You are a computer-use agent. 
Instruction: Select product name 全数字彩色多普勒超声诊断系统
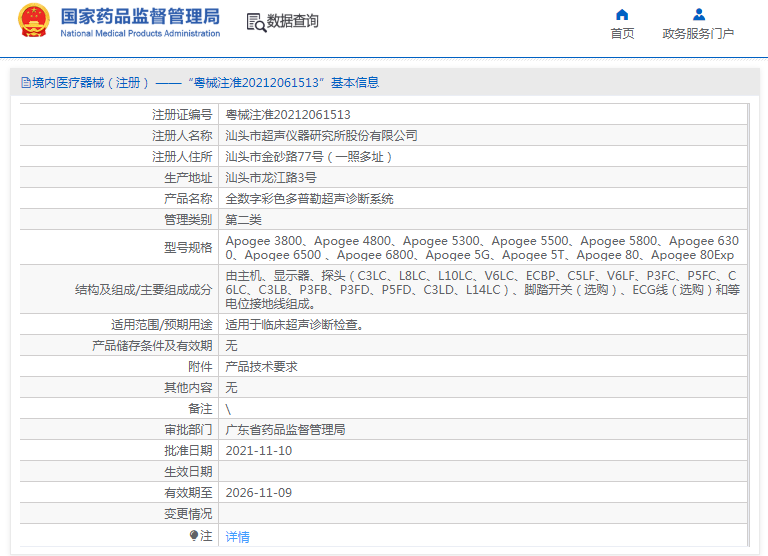point(310,199)
